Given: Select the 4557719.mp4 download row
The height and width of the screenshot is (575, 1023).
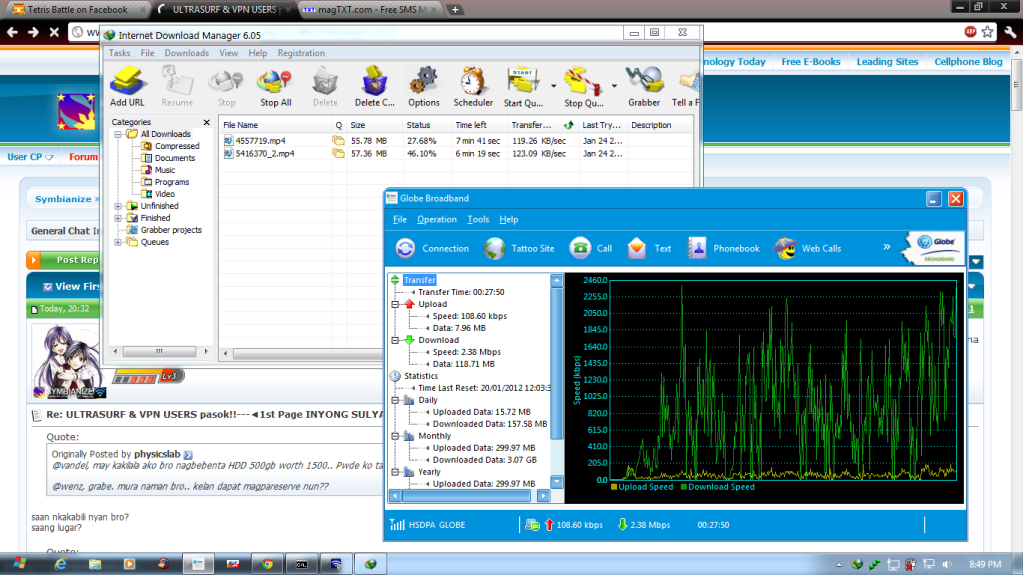Looking at the screenshot, I should [x=456, y=140].
